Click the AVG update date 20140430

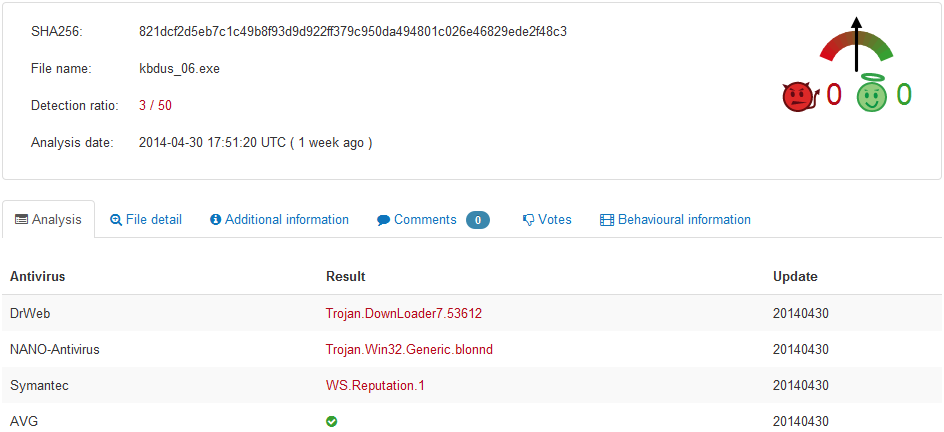click(x=801, y=422)
